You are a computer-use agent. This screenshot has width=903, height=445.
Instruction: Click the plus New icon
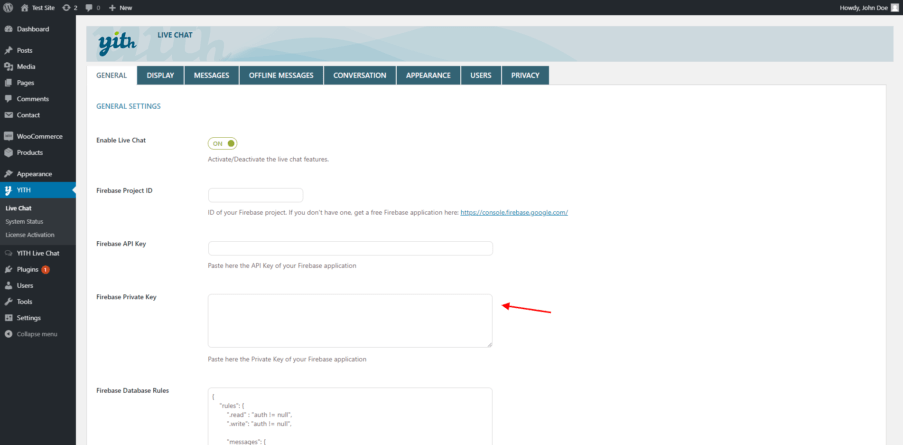point(112,8)
